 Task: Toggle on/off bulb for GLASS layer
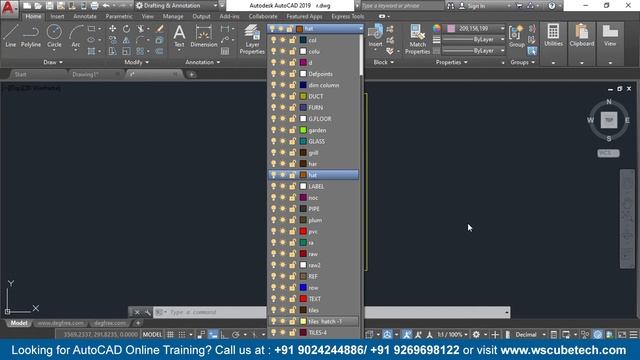pyautogui.click(x=273, y=141)
